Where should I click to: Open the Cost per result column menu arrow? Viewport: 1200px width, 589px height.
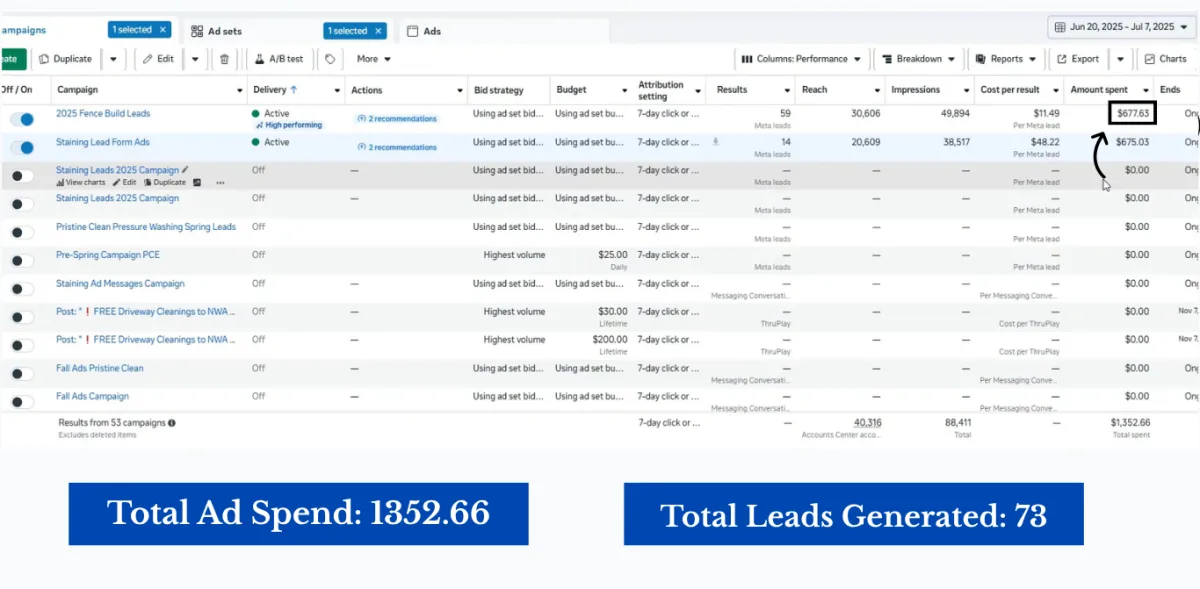[1055, 90]
